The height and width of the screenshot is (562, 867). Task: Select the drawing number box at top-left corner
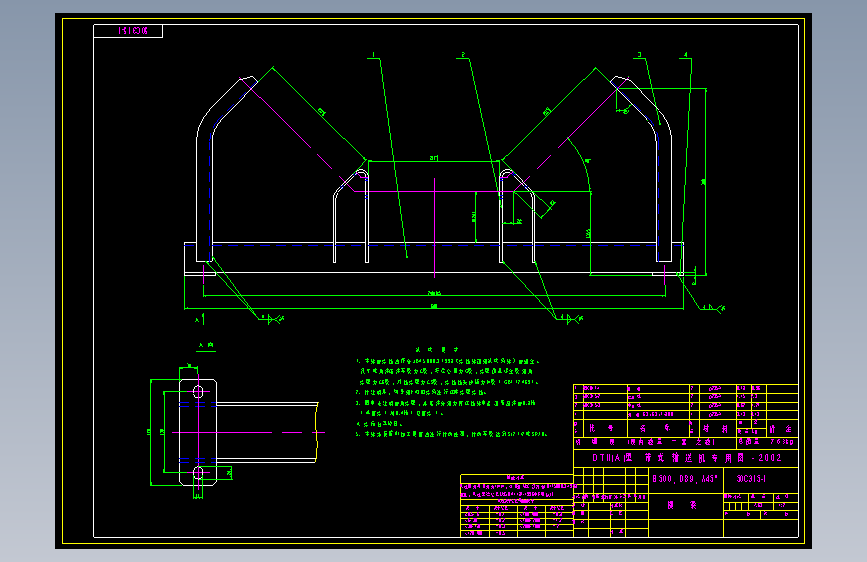tap(128, 31)
